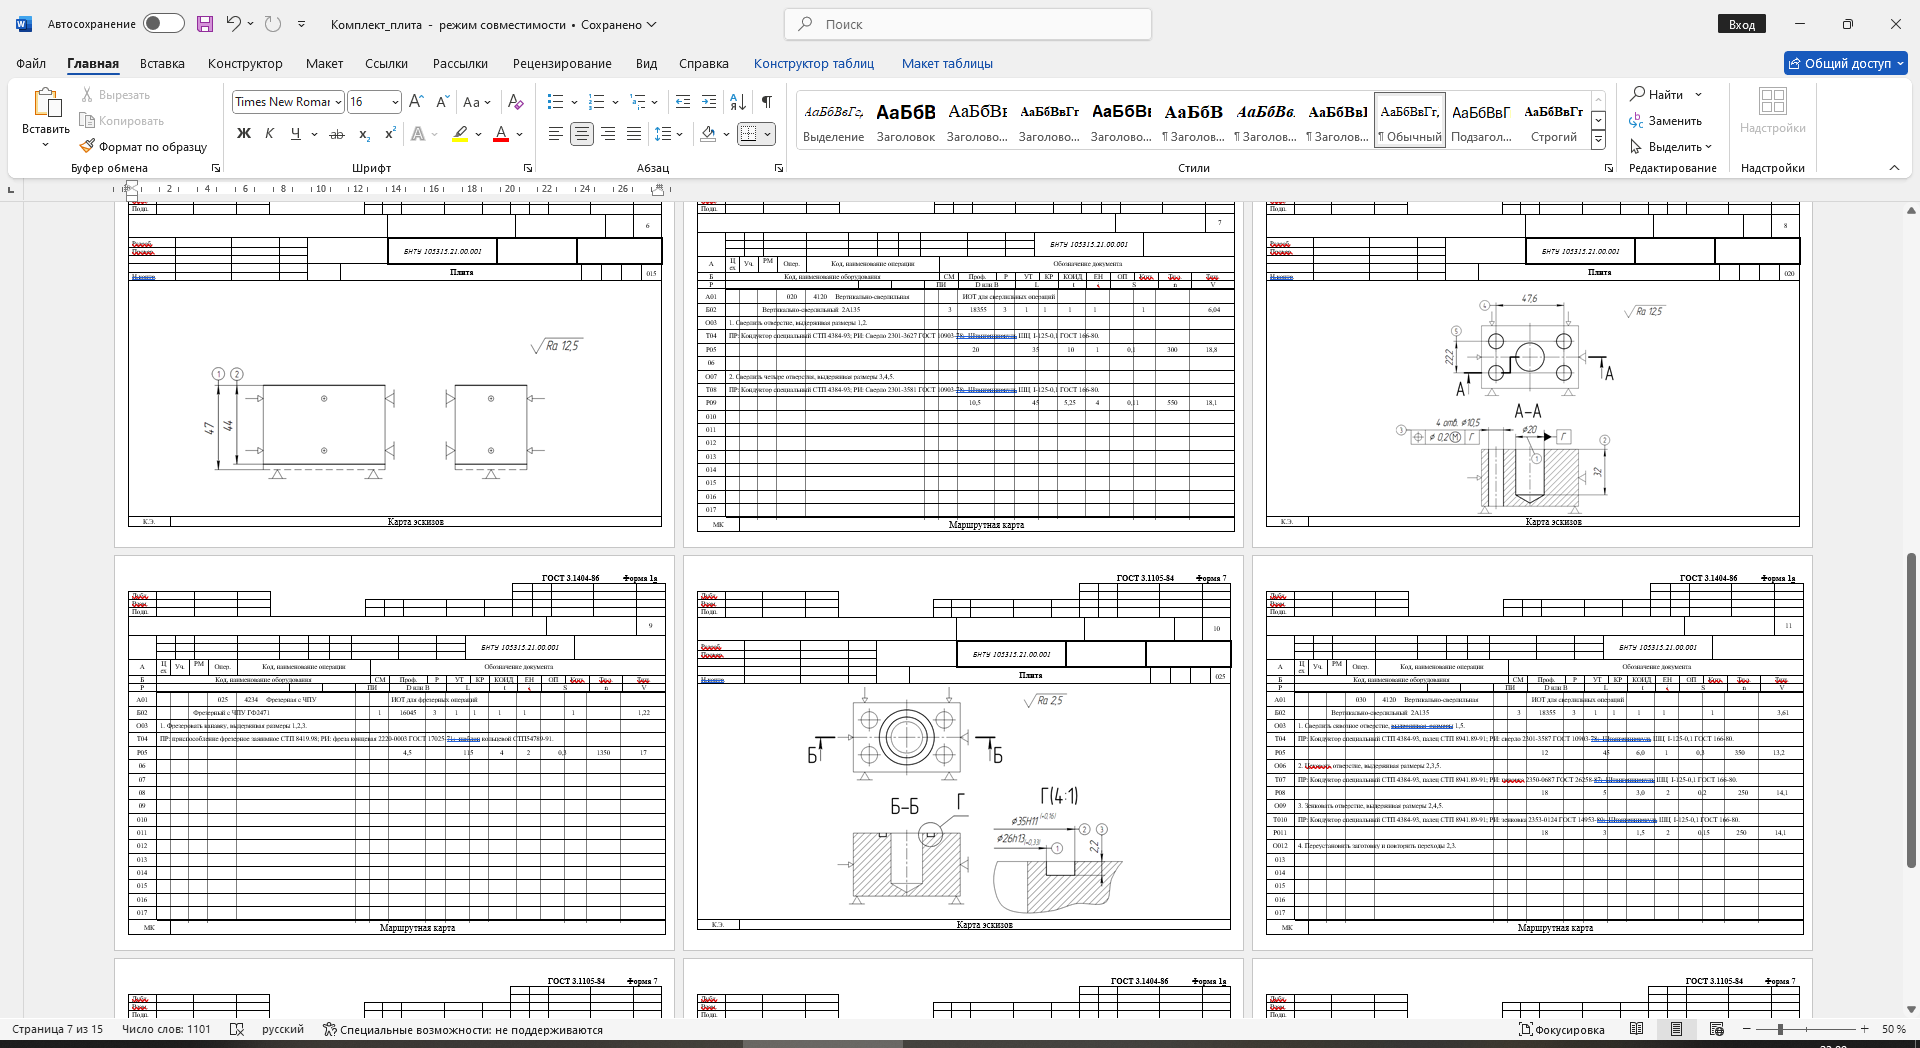Click the center alignment icon
The image size is (1920, 1048).
pyautogui.click(x=581, y=134)
